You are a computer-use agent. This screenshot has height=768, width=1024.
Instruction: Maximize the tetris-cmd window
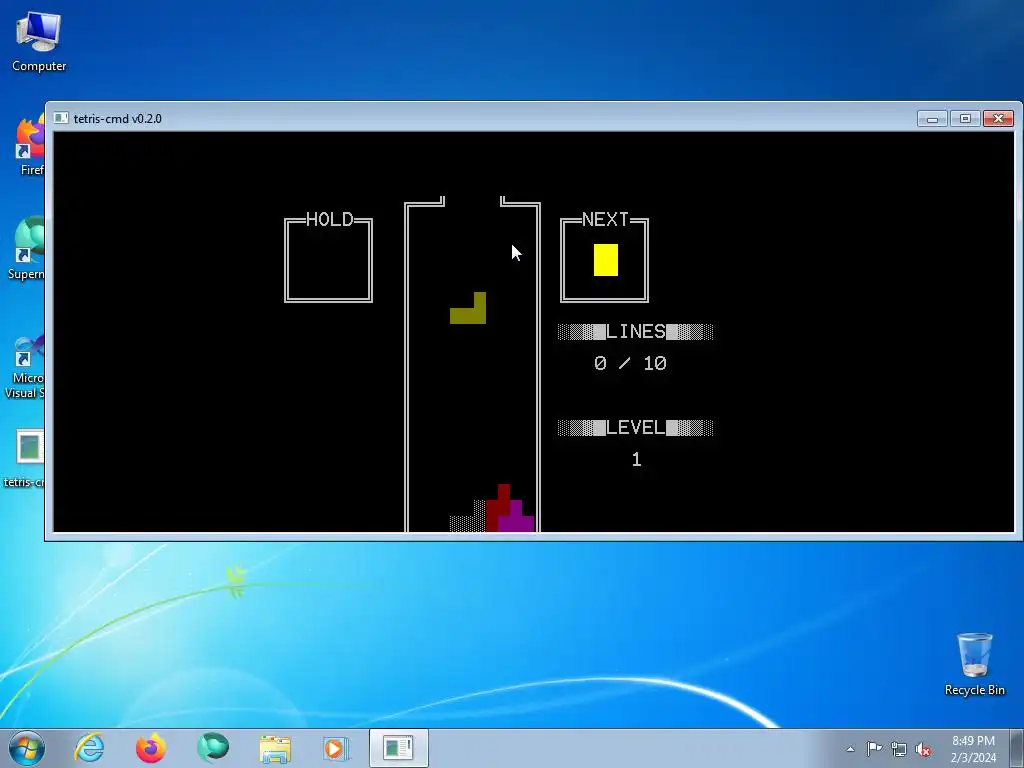965,119
